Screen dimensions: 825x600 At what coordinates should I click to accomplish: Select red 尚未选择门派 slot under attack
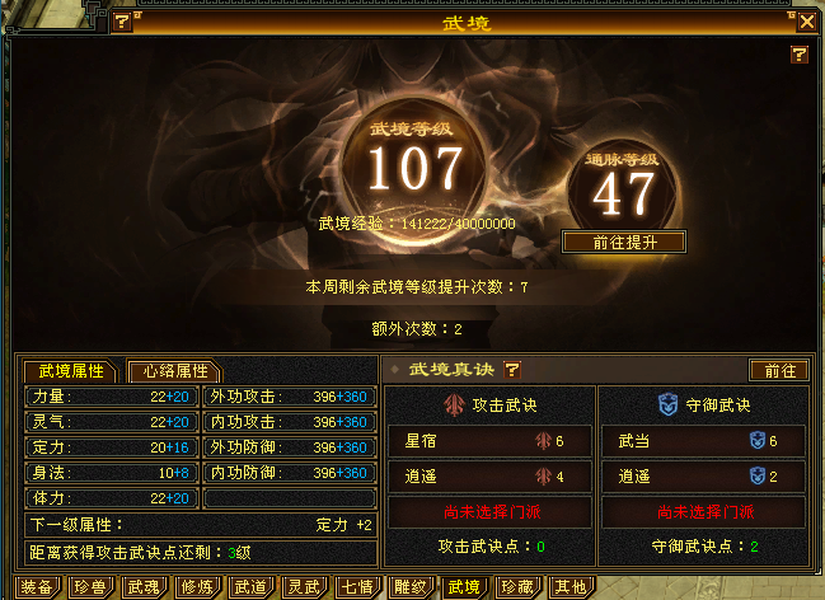[491, 512]
